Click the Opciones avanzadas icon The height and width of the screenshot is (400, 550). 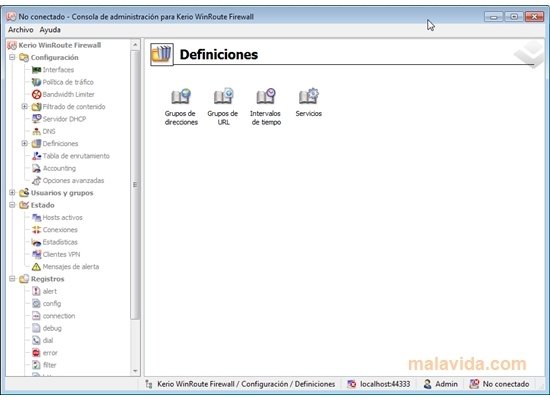point(36,181)
